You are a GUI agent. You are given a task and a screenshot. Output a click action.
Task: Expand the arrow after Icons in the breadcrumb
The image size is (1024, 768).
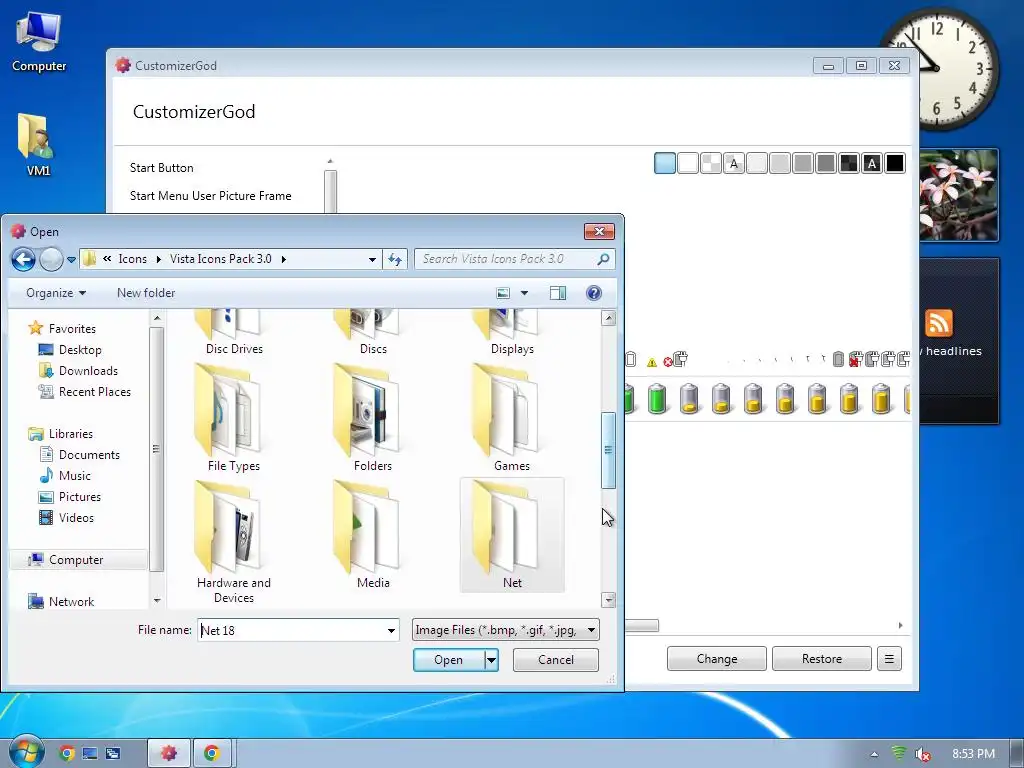point(159,259)
